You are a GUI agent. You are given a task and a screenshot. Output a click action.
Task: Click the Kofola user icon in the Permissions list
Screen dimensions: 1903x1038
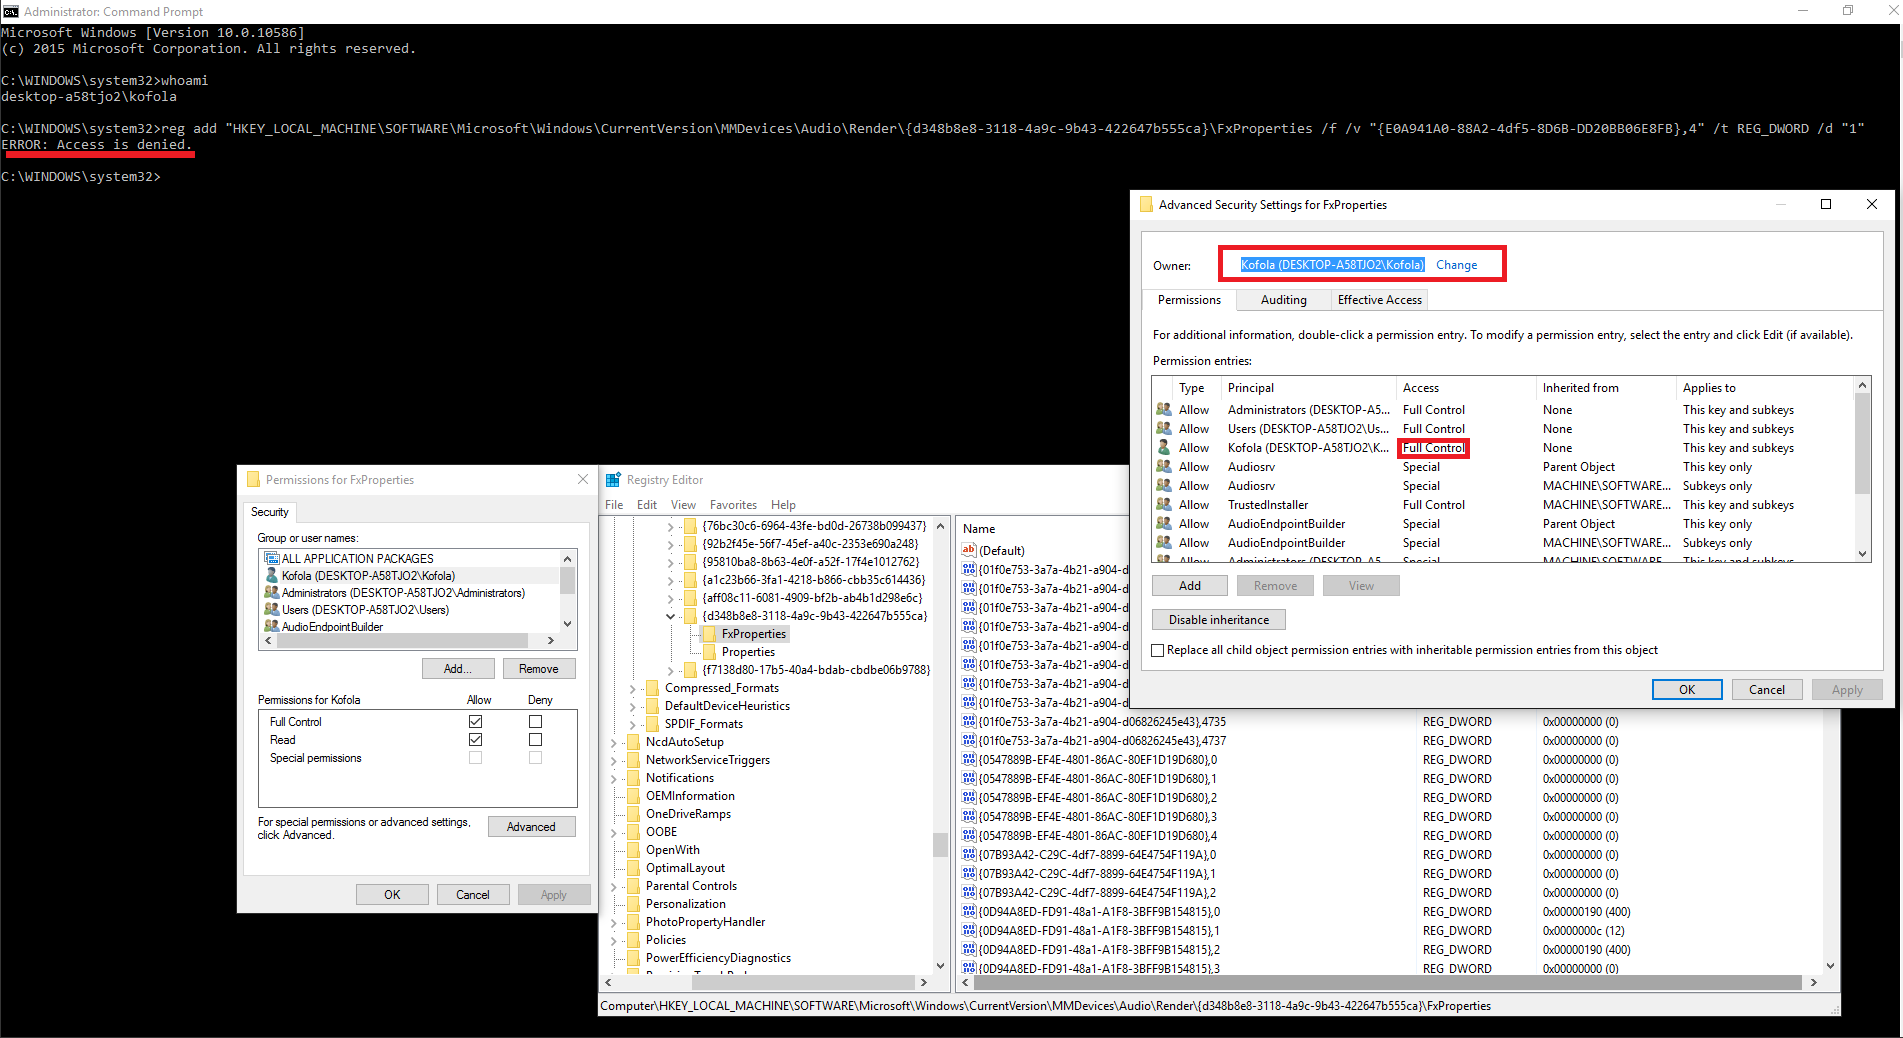(271, 575)
